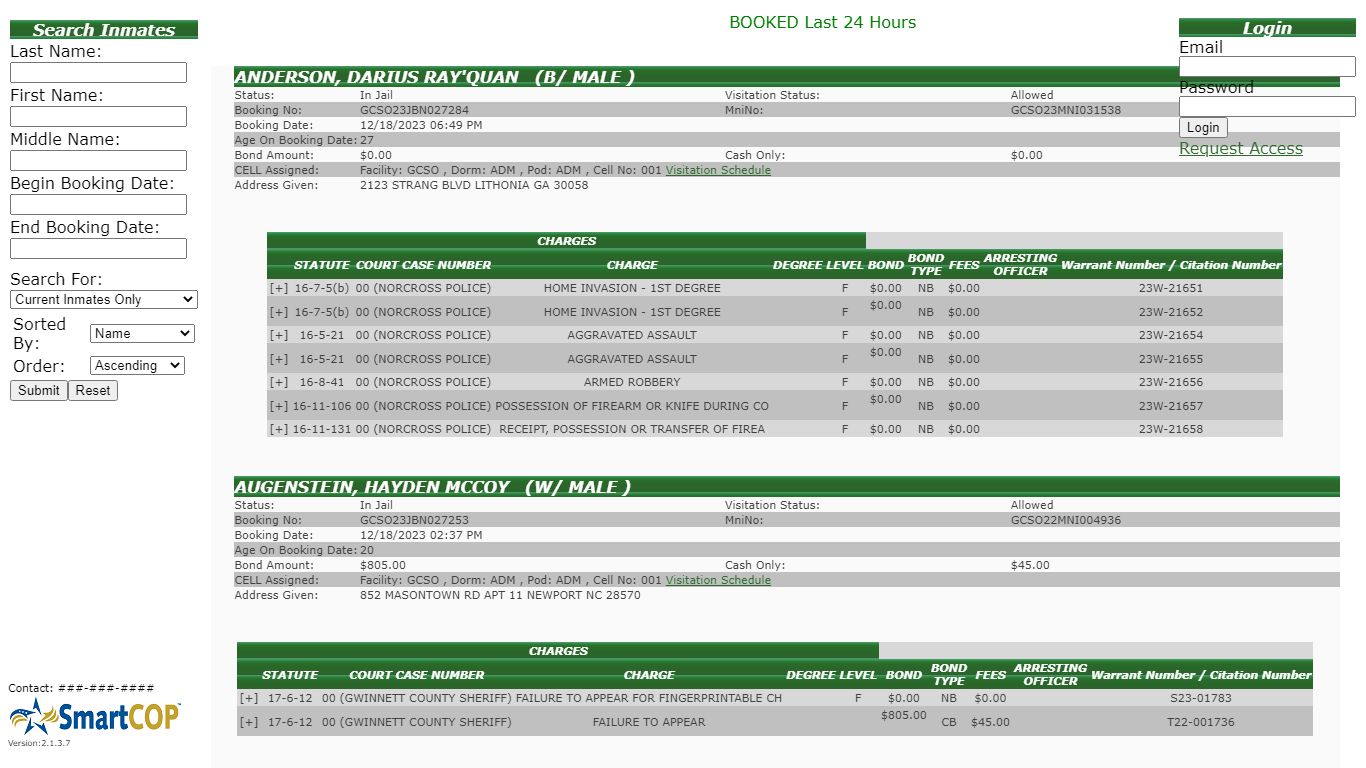Click the Login button
This screenshot has width=1366, height=768.
pyautogui.click(x=1203, y=128)
